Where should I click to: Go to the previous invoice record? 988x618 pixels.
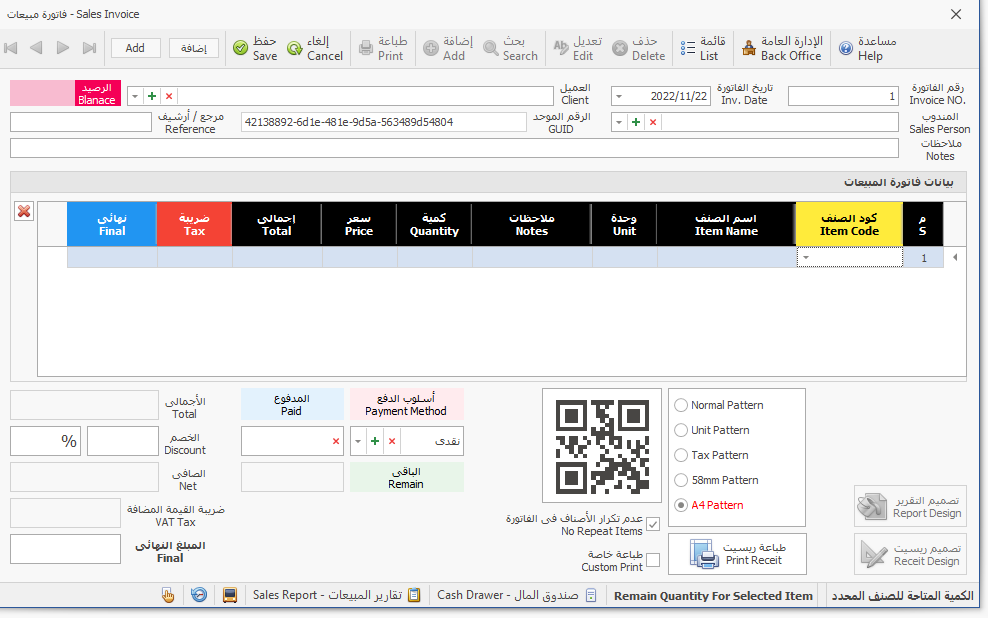tap(37, 48)
